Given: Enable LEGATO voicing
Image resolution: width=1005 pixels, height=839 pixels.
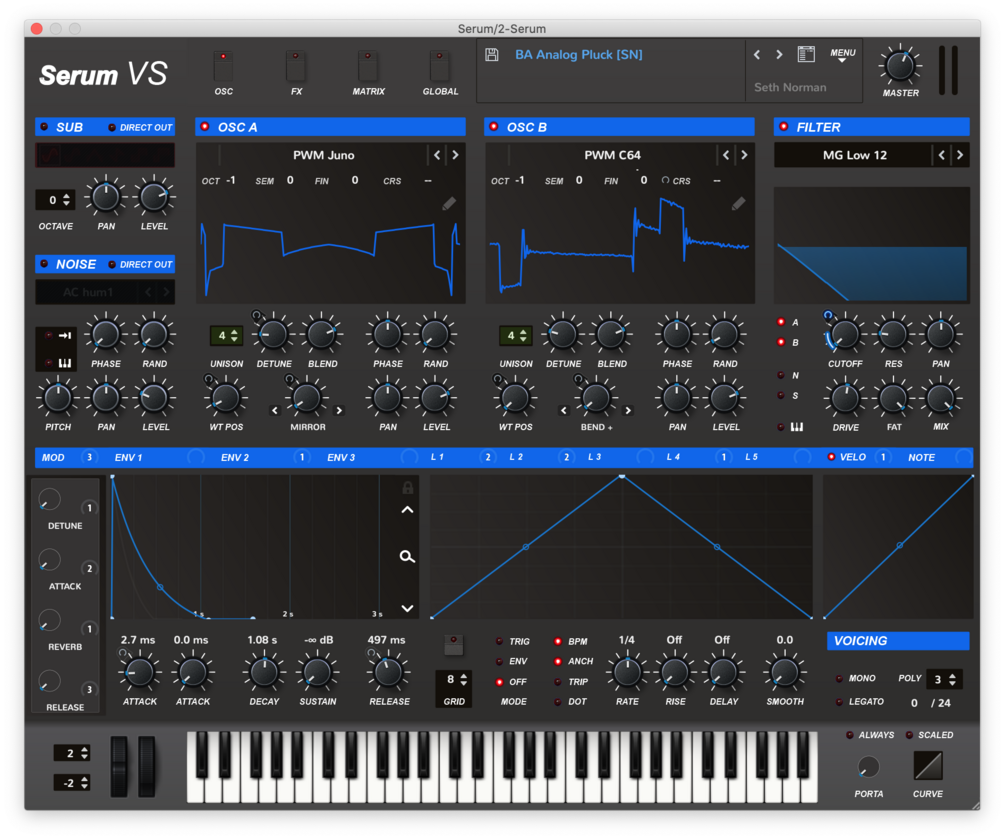Looking at the screenshot, I should (840, 702).
